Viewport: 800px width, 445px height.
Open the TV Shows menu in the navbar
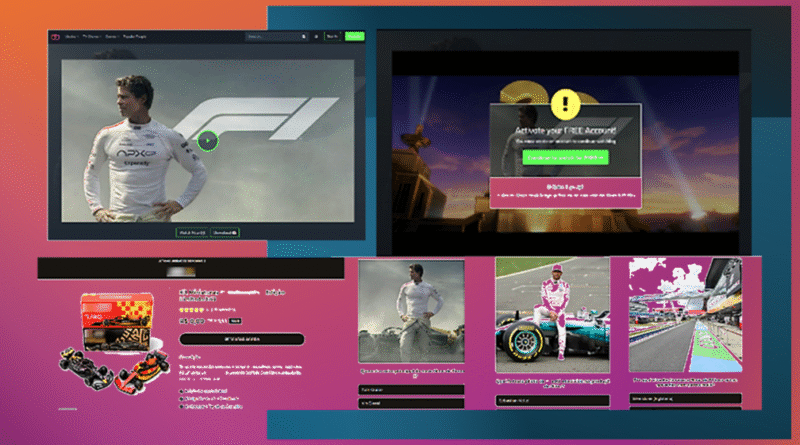point(92,37)
